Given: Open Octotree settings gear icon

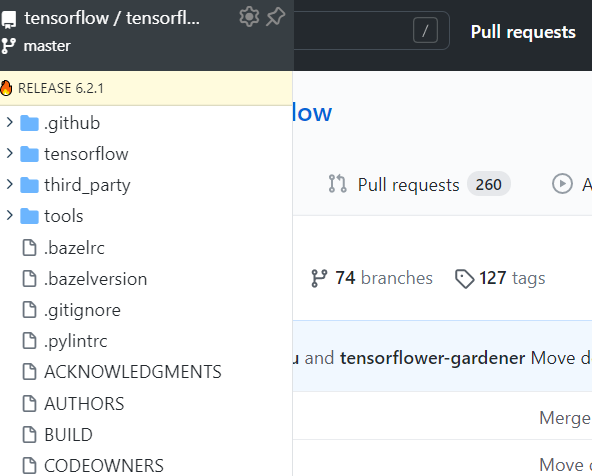Looking at the screenshot, I should point(249,17).
